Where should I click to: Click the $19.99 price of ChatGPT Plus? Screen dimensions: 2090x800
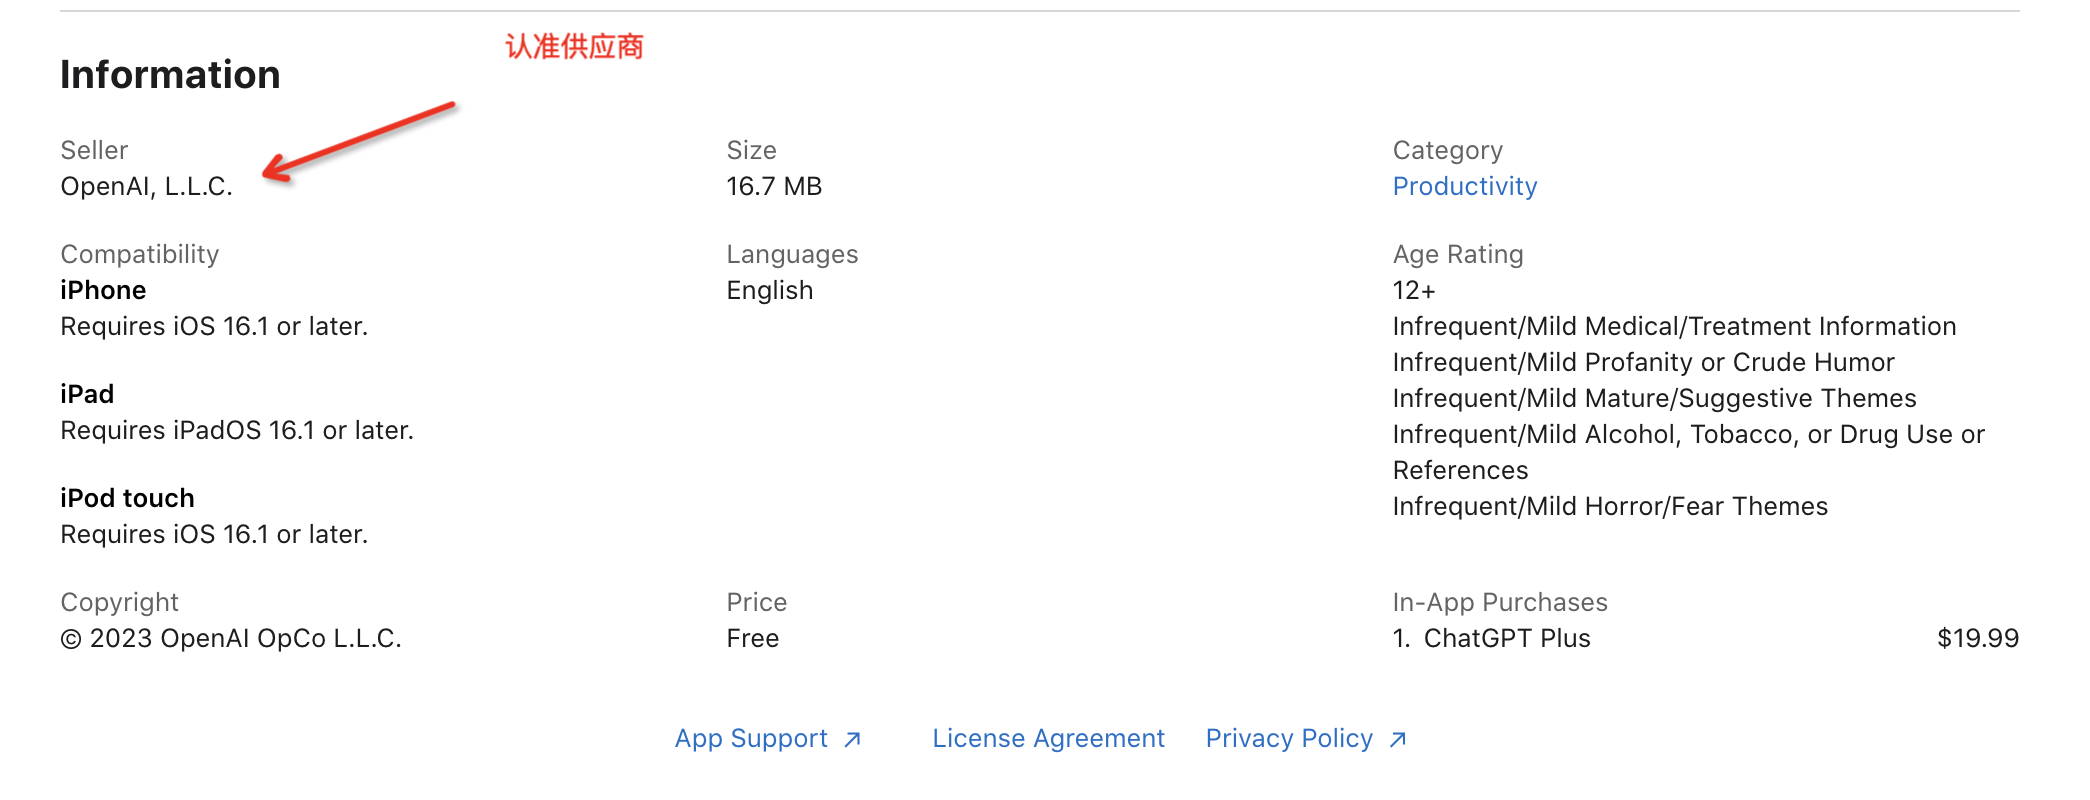[1978, 638]
